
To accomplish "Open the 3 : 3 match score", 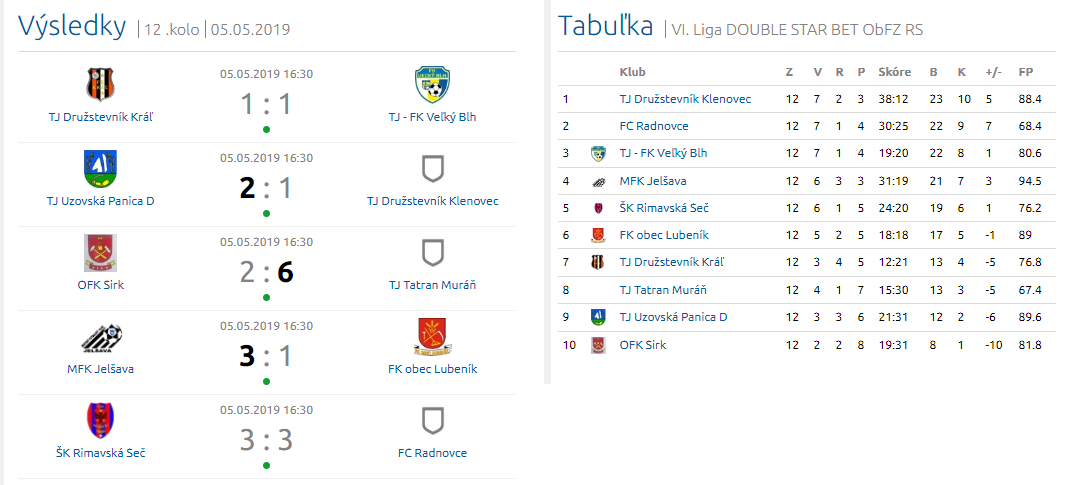I will coord(266,440).
